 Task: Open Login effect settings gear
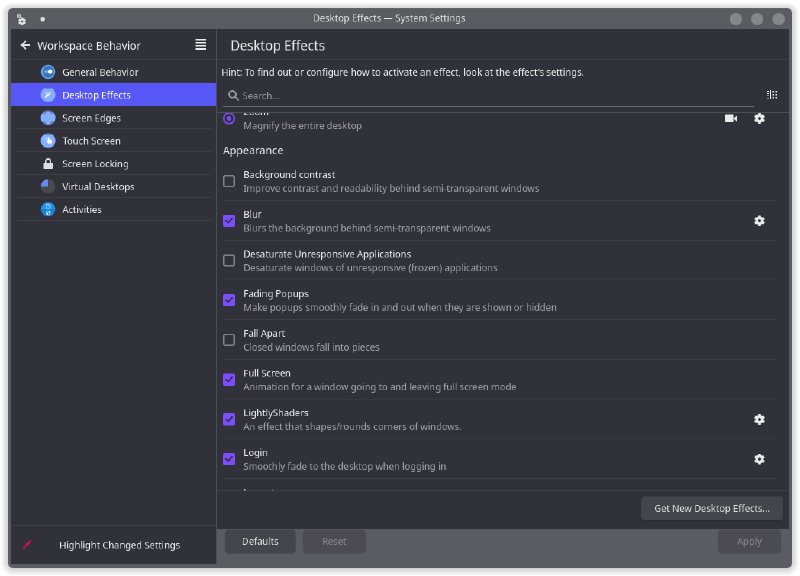759,459
